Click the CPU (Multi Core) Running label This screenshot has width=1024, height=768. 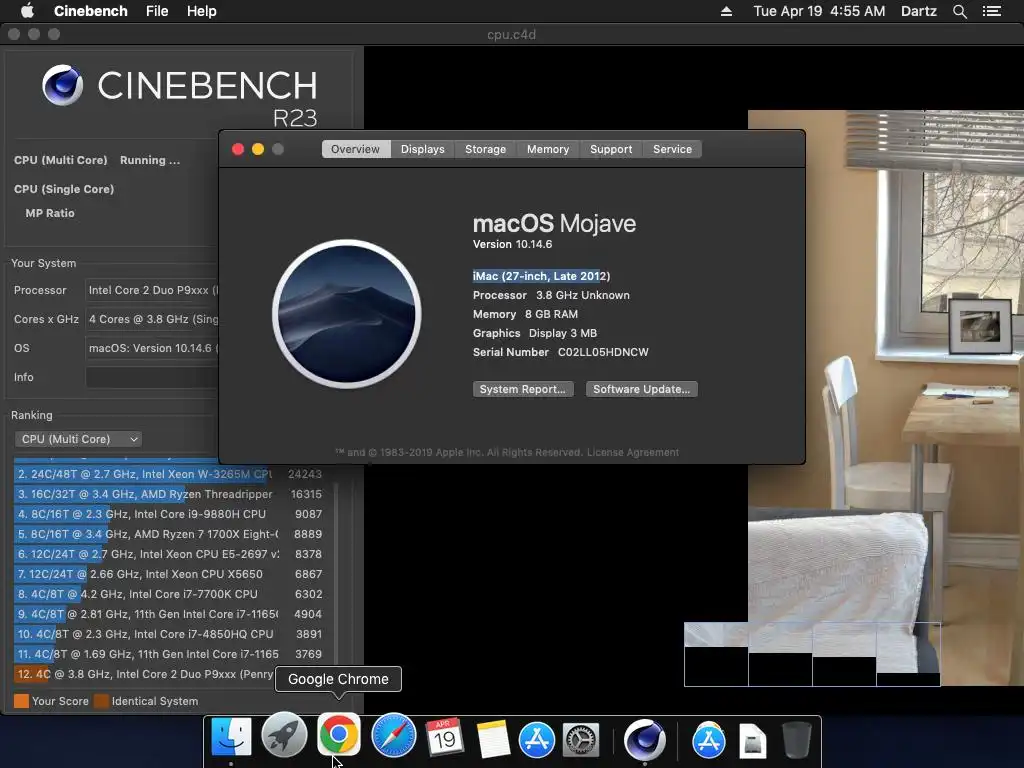pyautogui.click(x=97, y=160)
